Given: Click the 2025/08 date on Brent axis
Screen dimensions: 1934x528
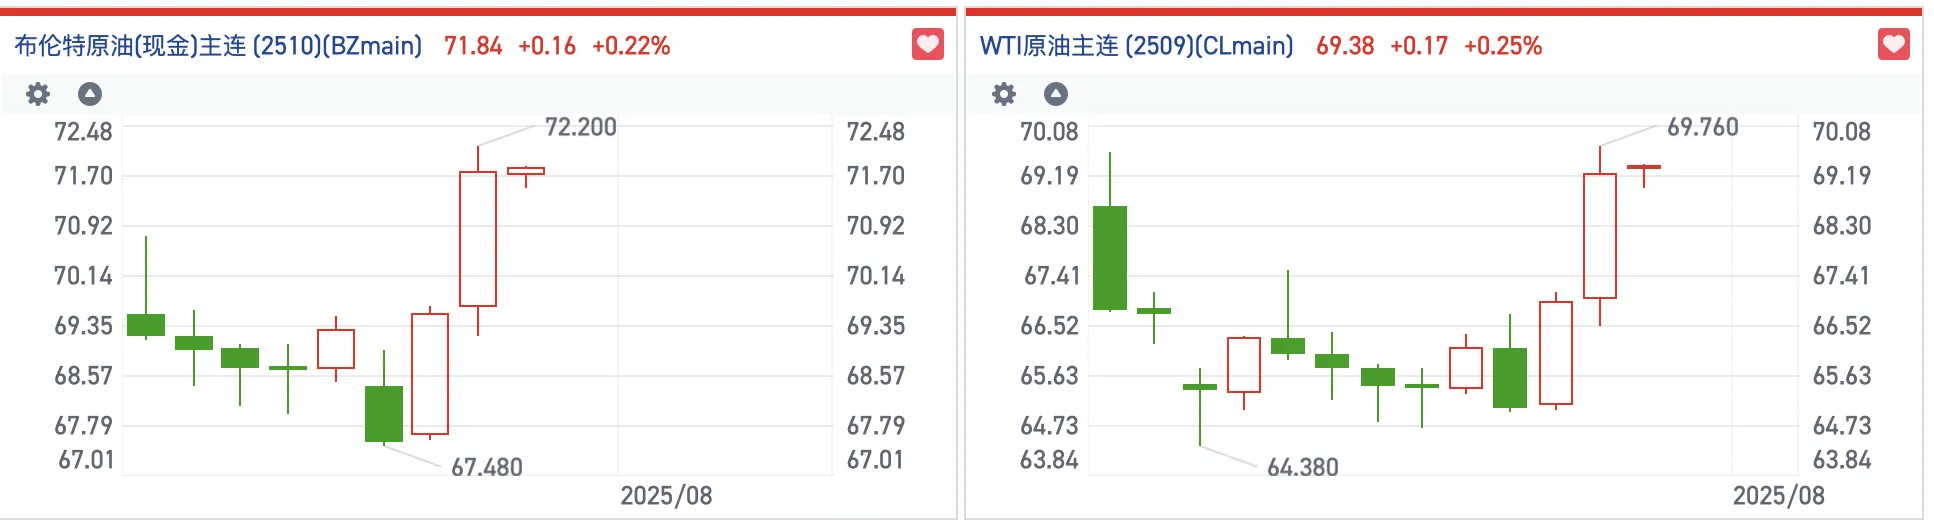Looking at the screenshot, I should tap(666, 496).
